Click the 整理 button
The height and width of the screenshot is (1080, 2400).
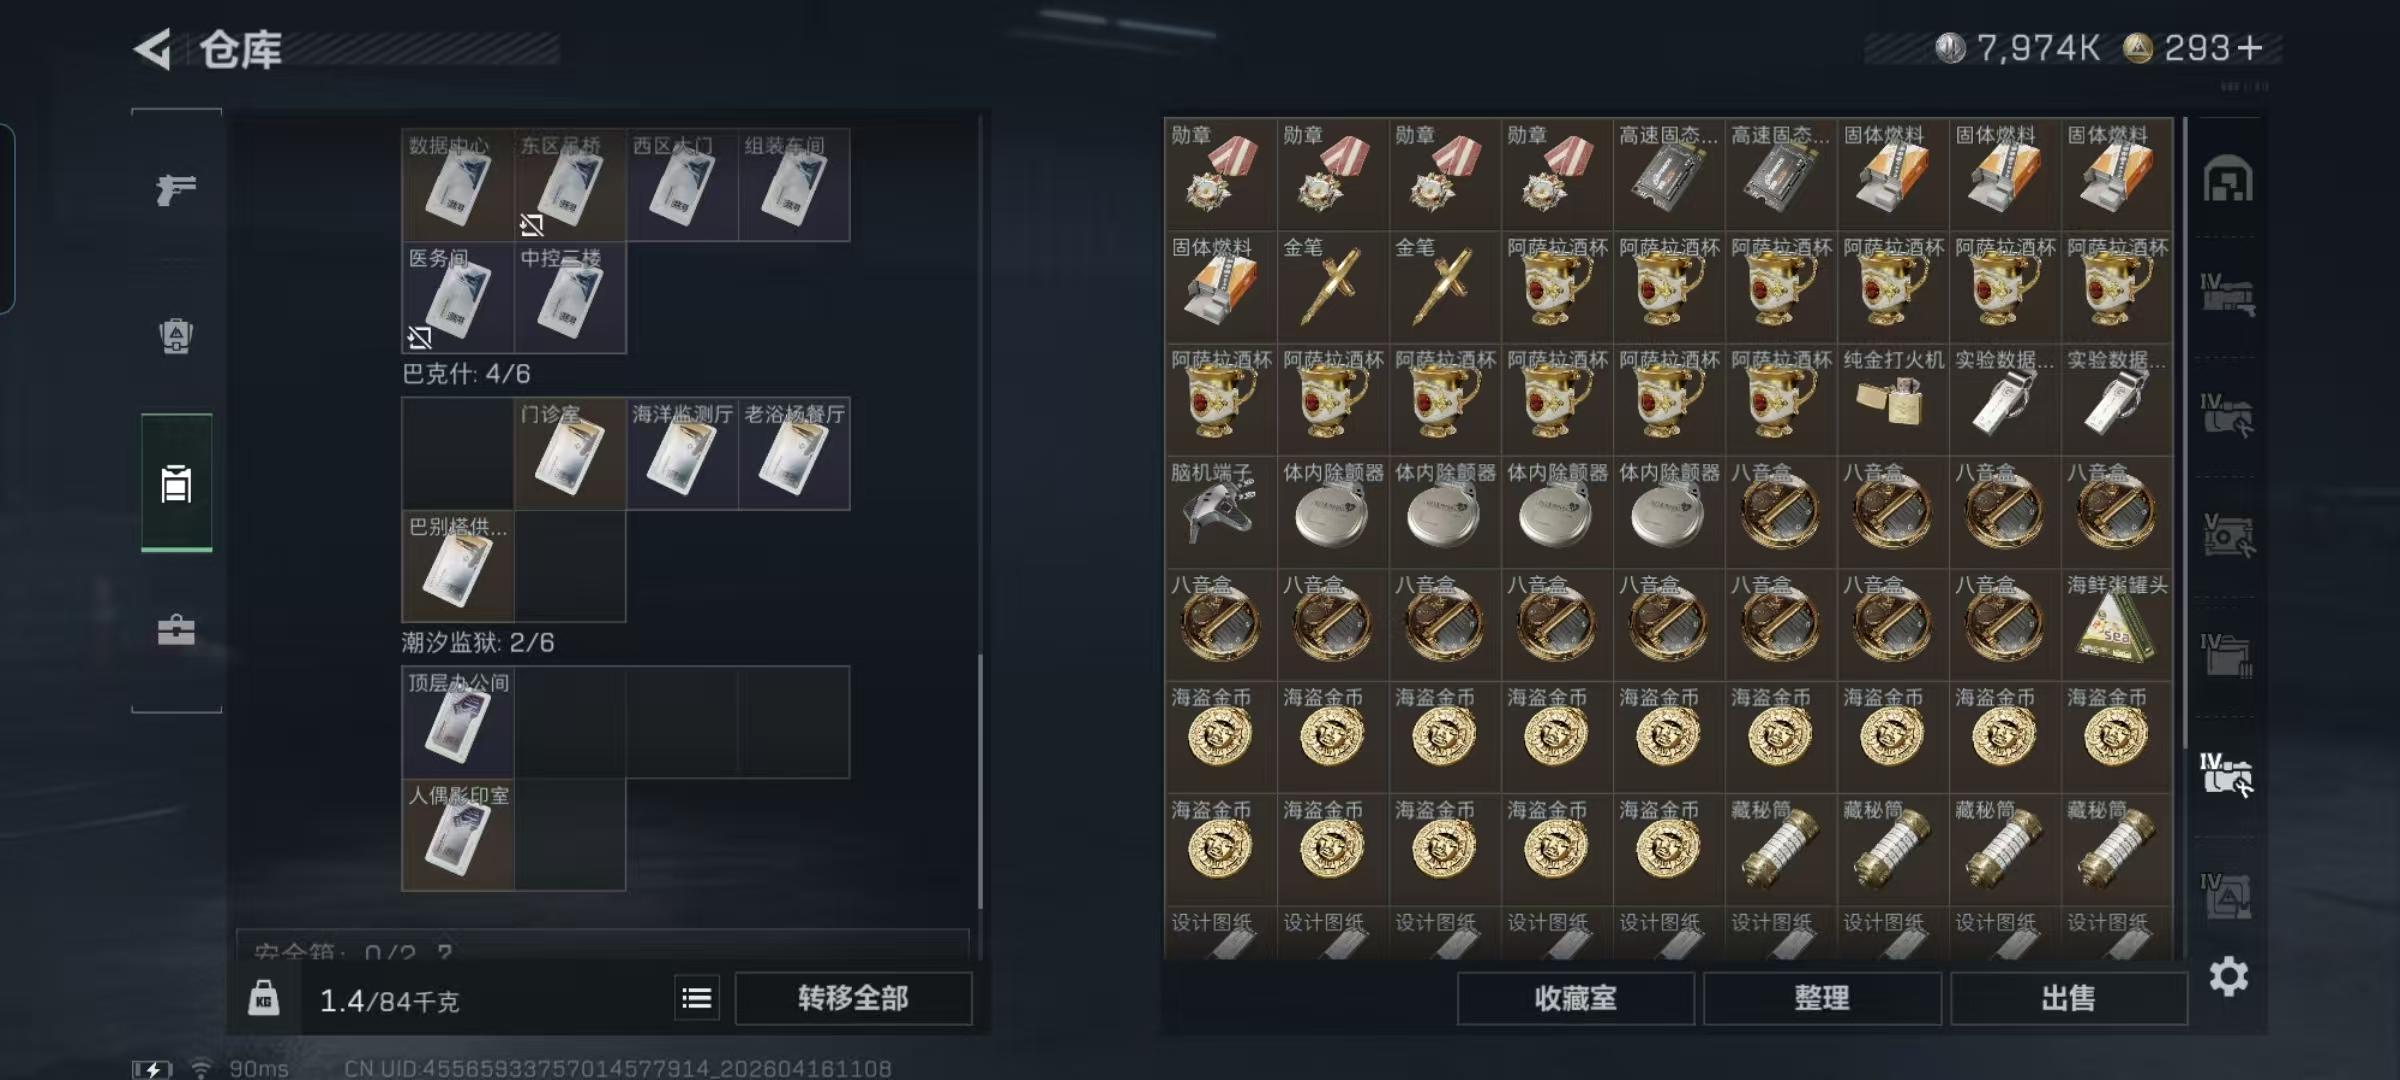tap(1822, 998)
